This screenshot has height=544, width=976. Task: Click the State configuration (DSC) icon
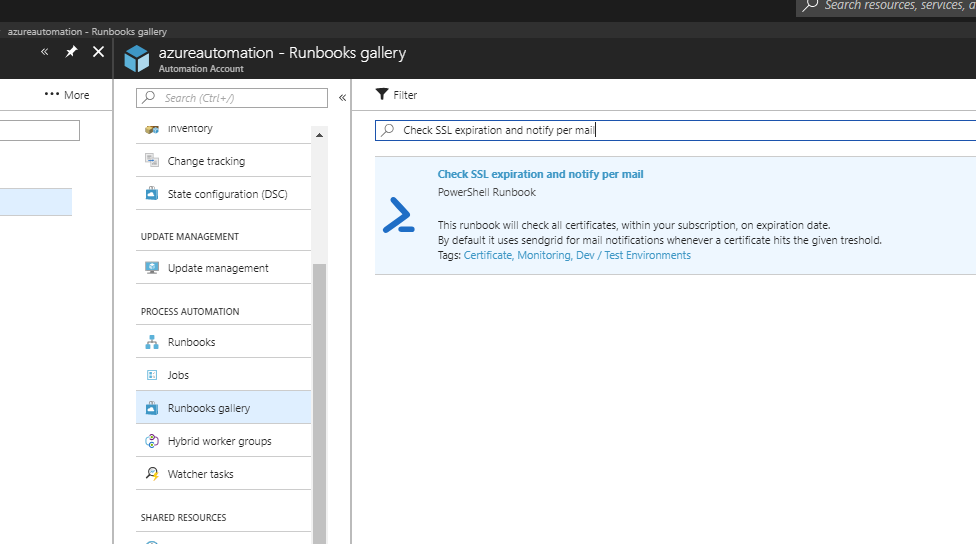152,194
